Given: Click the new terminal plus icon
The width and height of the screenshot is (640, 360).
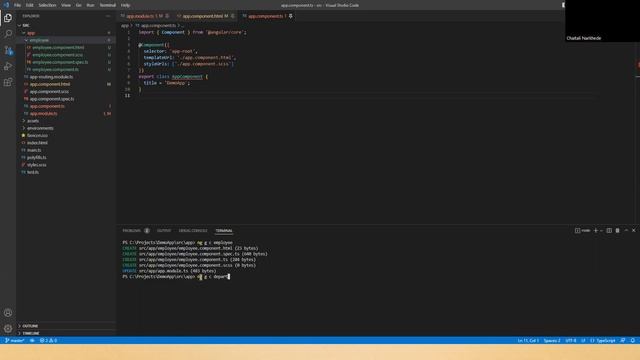Looking at the screenshot, I should [596, 231].
